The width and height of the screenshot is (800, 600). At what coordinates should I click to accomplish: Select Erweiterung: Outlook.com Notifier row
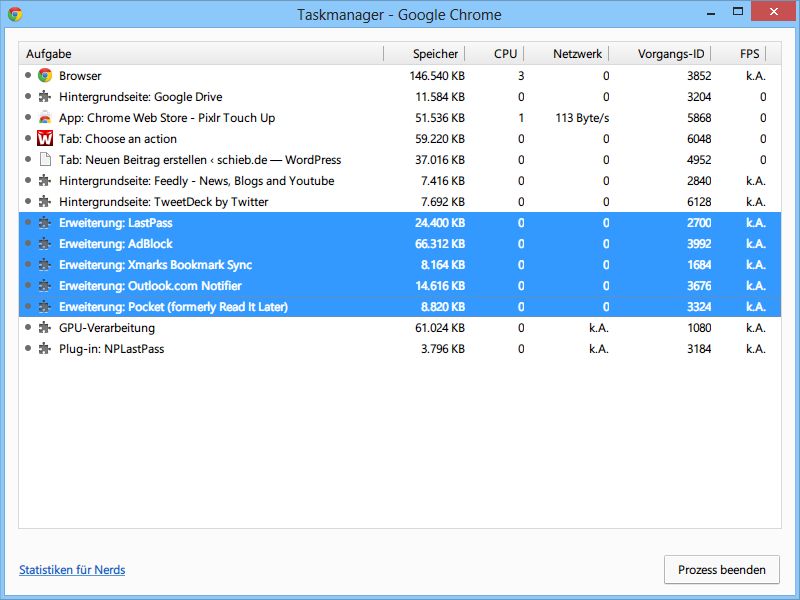(x=400, y=285)
